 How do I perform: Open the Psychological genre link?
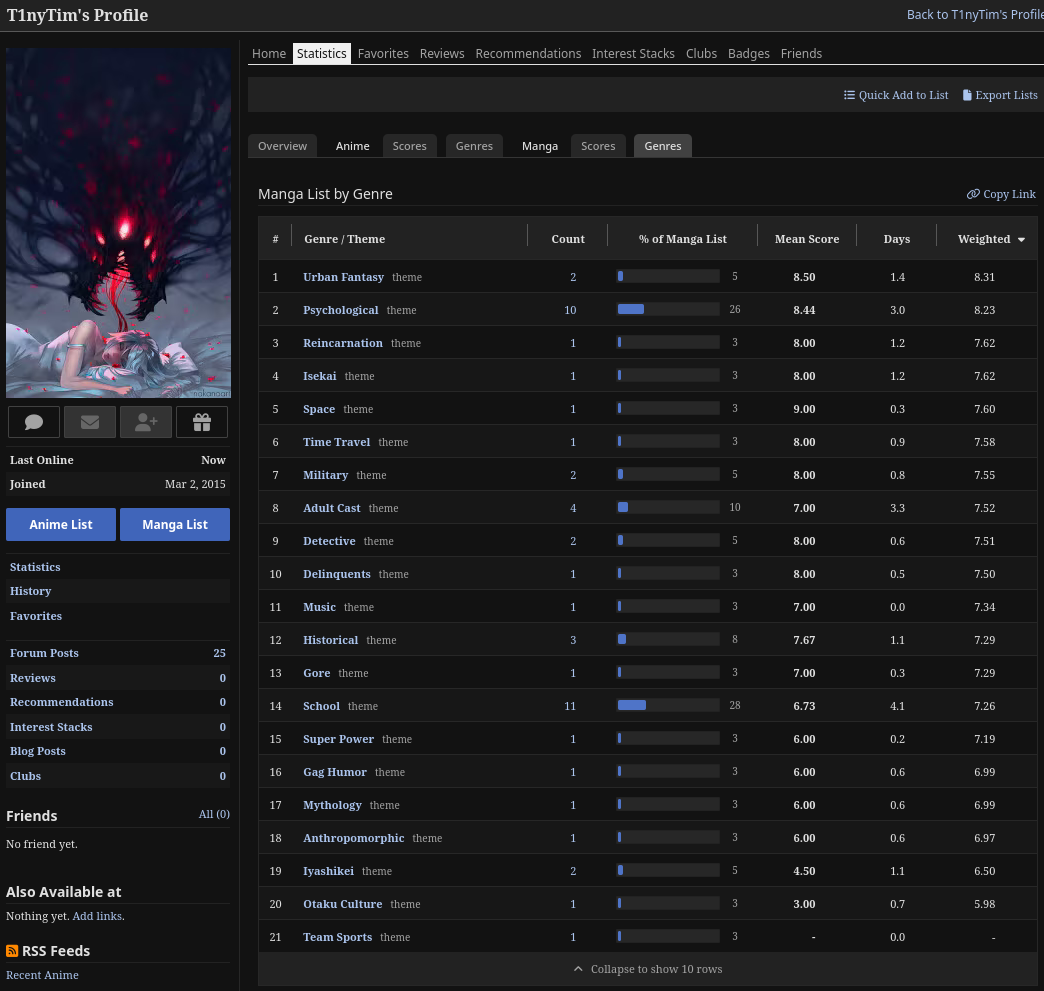(340, 310)
